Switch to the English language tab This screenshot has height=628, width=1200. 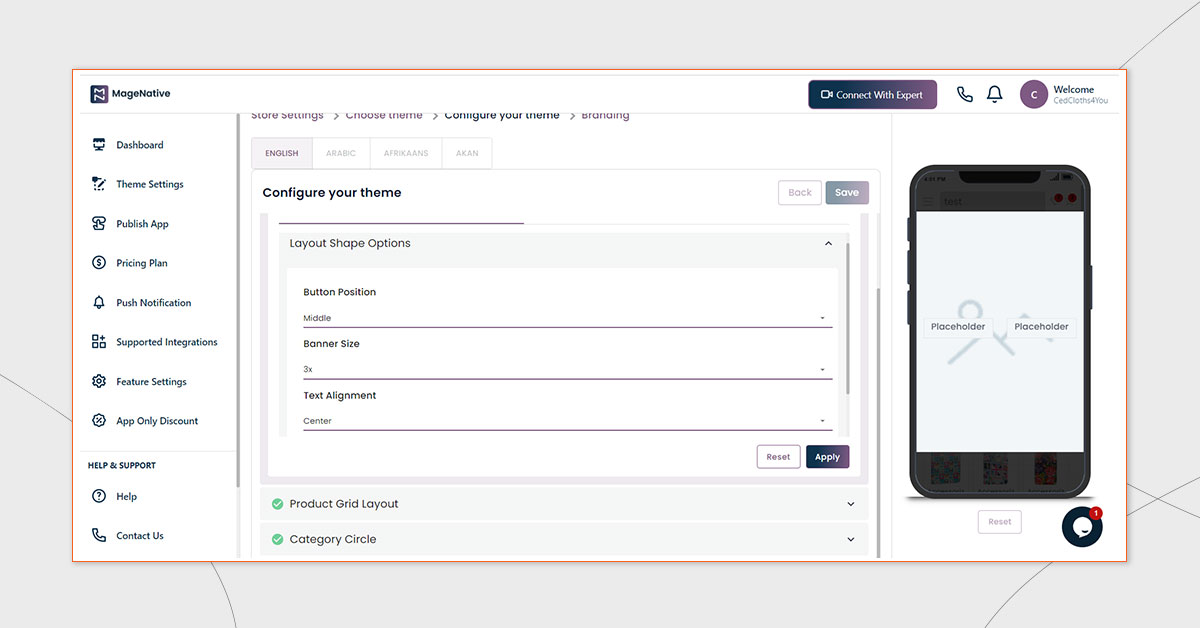click(282, 153)
